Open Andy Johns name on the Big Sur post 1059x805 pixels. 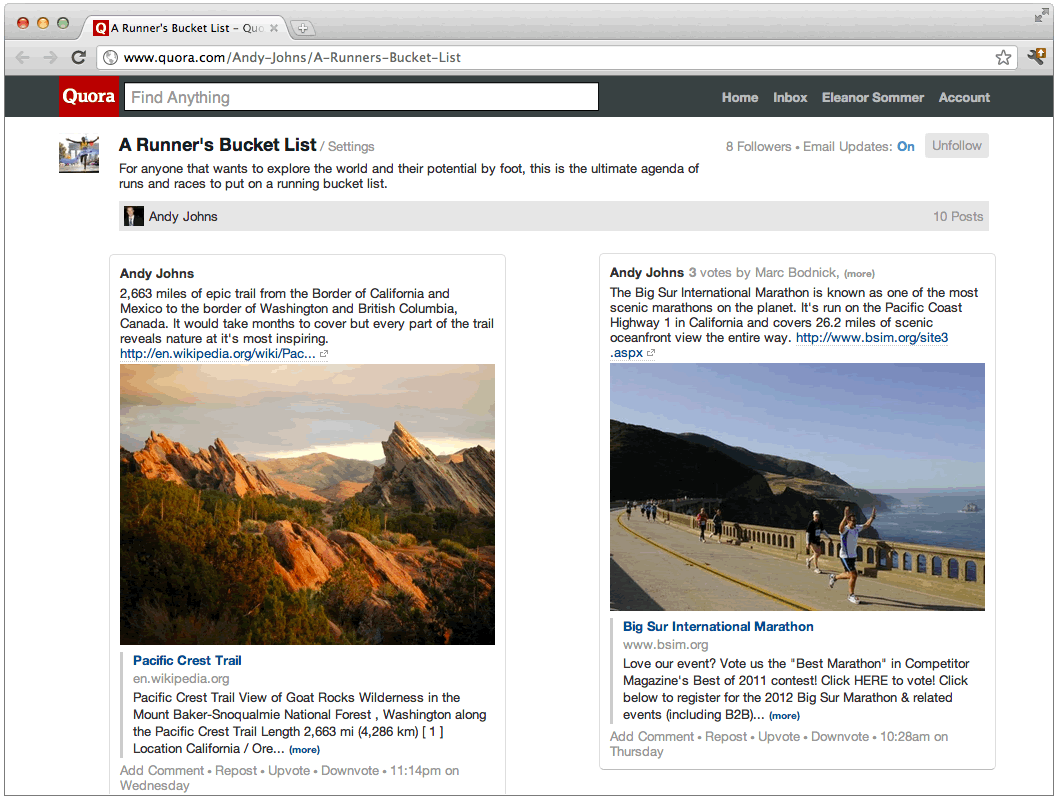[x=646, y=272]
